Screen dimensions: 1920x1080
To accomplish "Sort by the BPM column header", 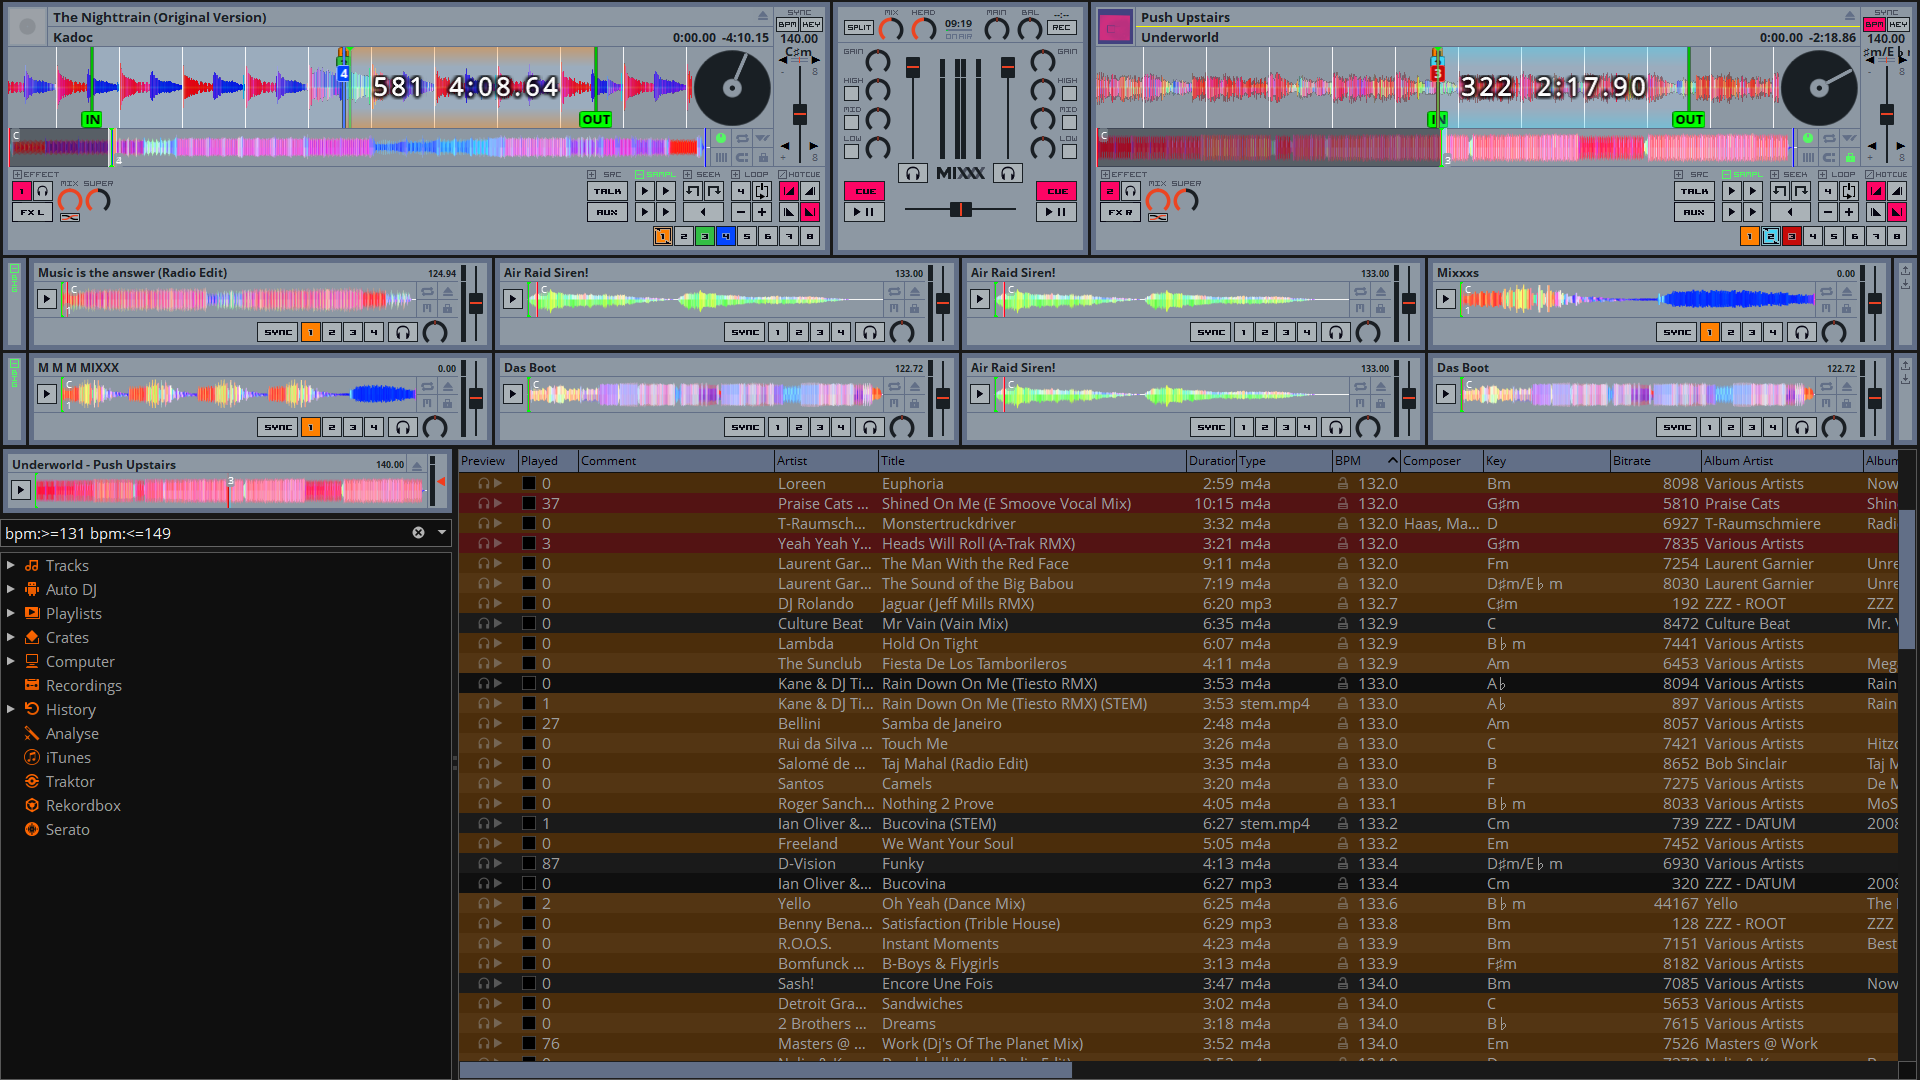I will pyautogui.click(x=1348, y=461).
